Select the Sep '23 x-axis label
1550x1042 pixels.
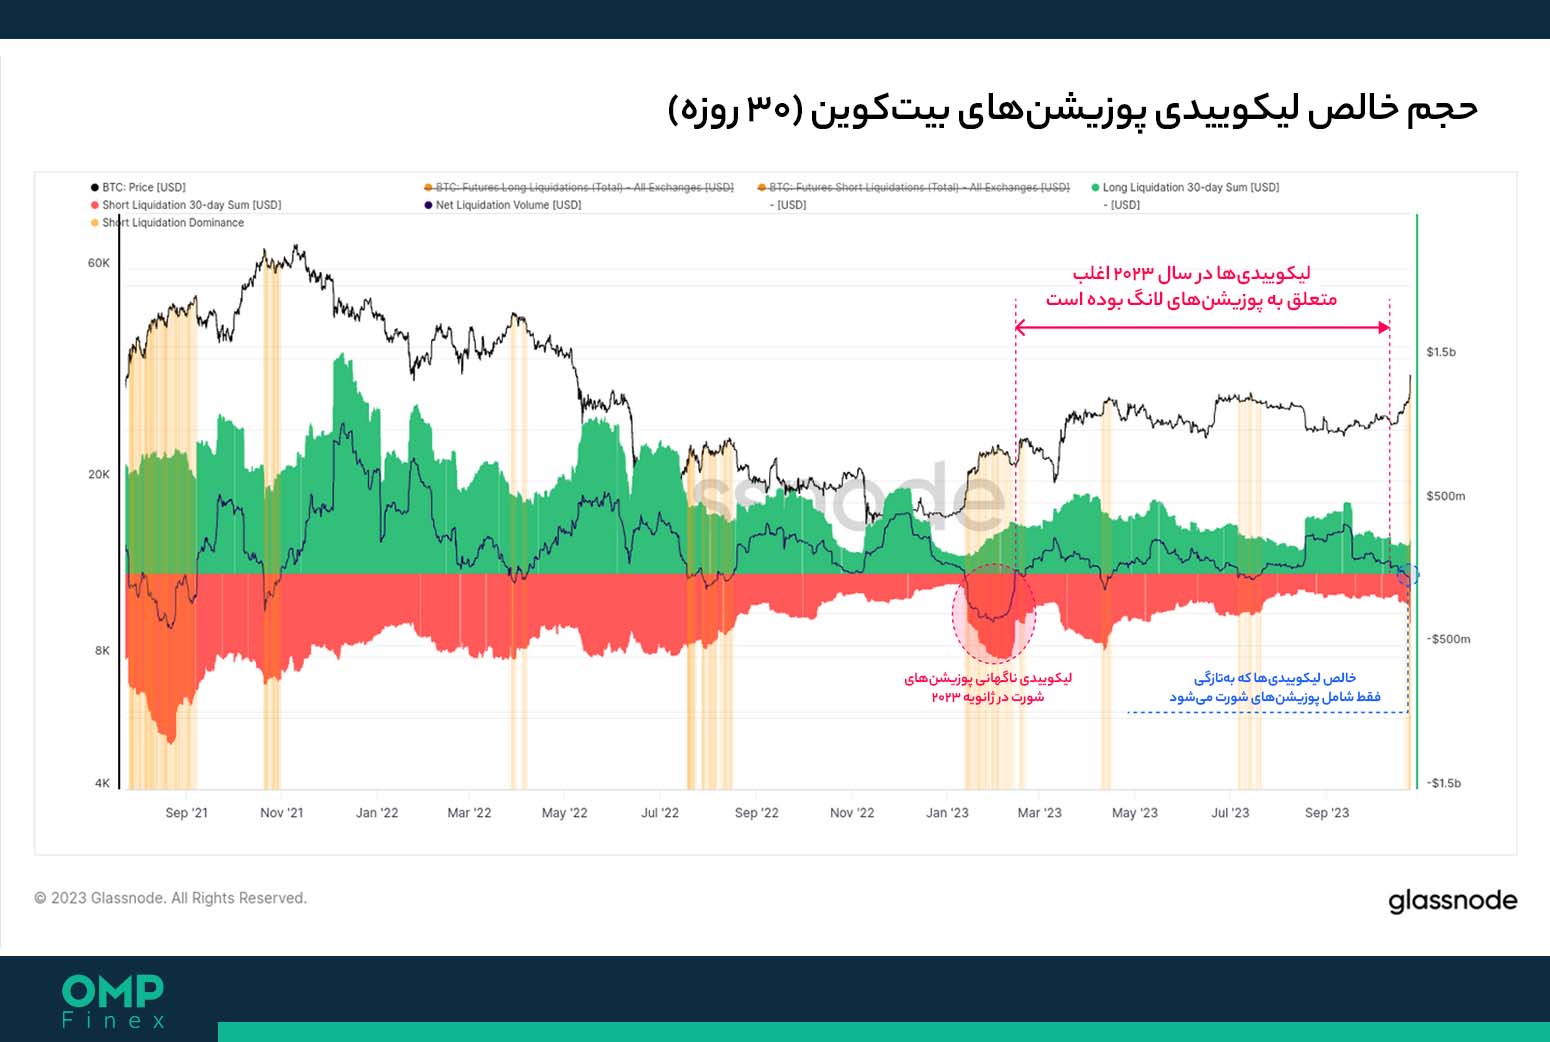click(1327, 813)
